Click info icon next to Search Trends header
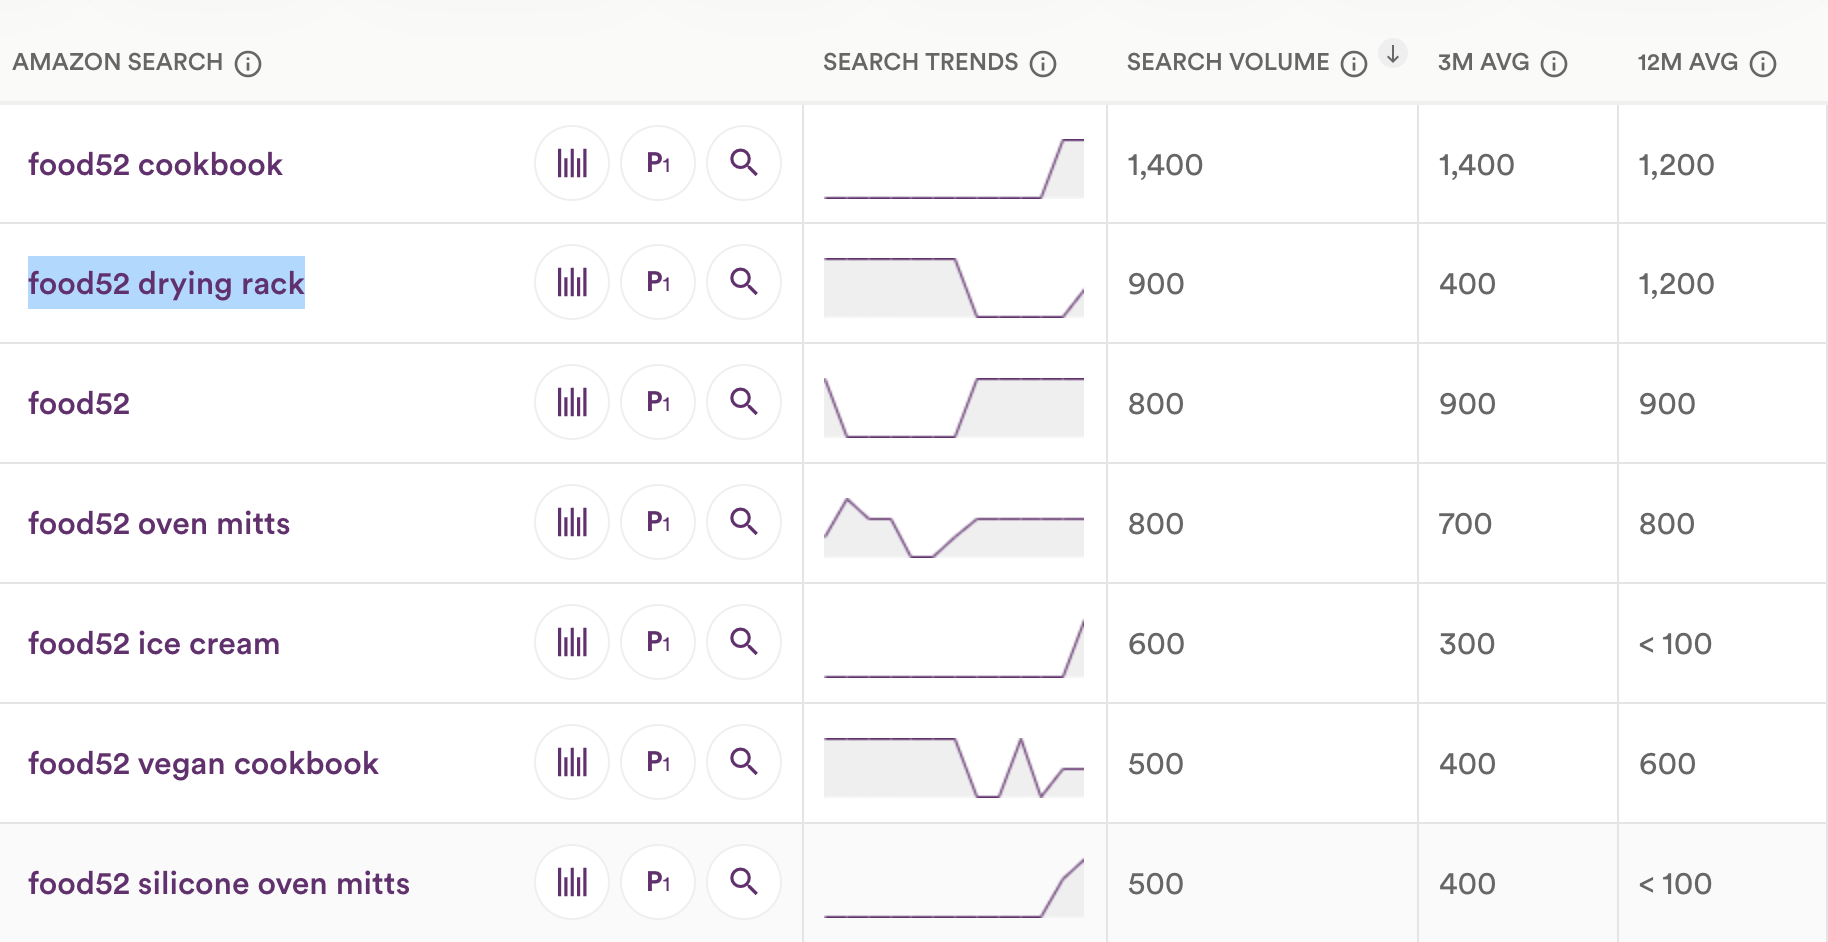1828x942 pixels. coord(1043,64)
